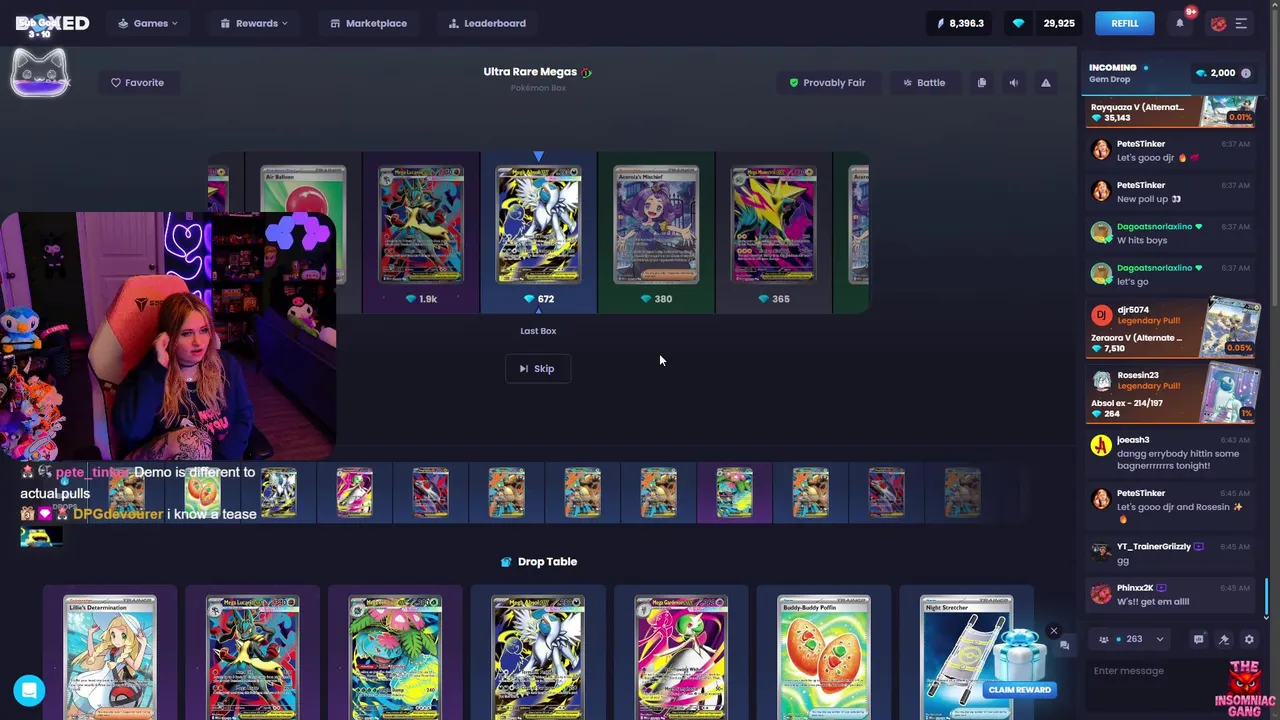Click the Drop Table heading icon
The height and width of the screenshot is (720, 1280).
point(506,562)
